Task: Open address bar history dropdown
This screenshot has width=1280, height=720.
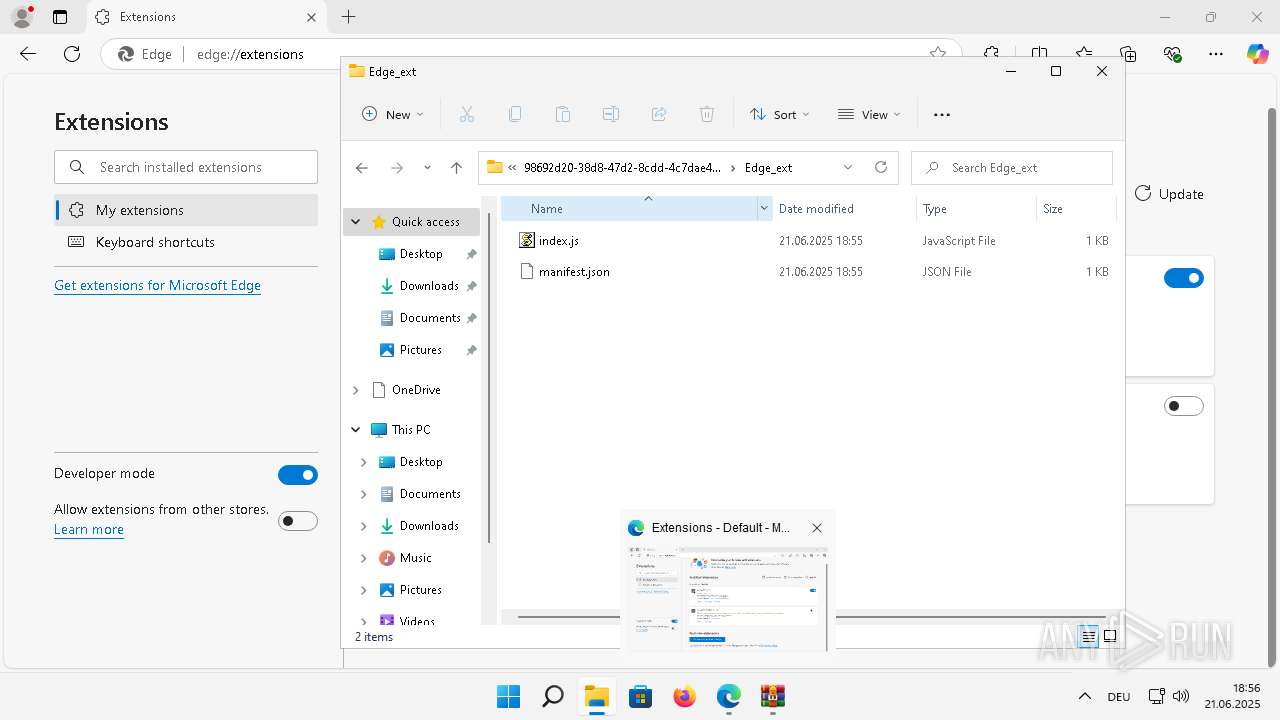Action: (x=848, y=167)
